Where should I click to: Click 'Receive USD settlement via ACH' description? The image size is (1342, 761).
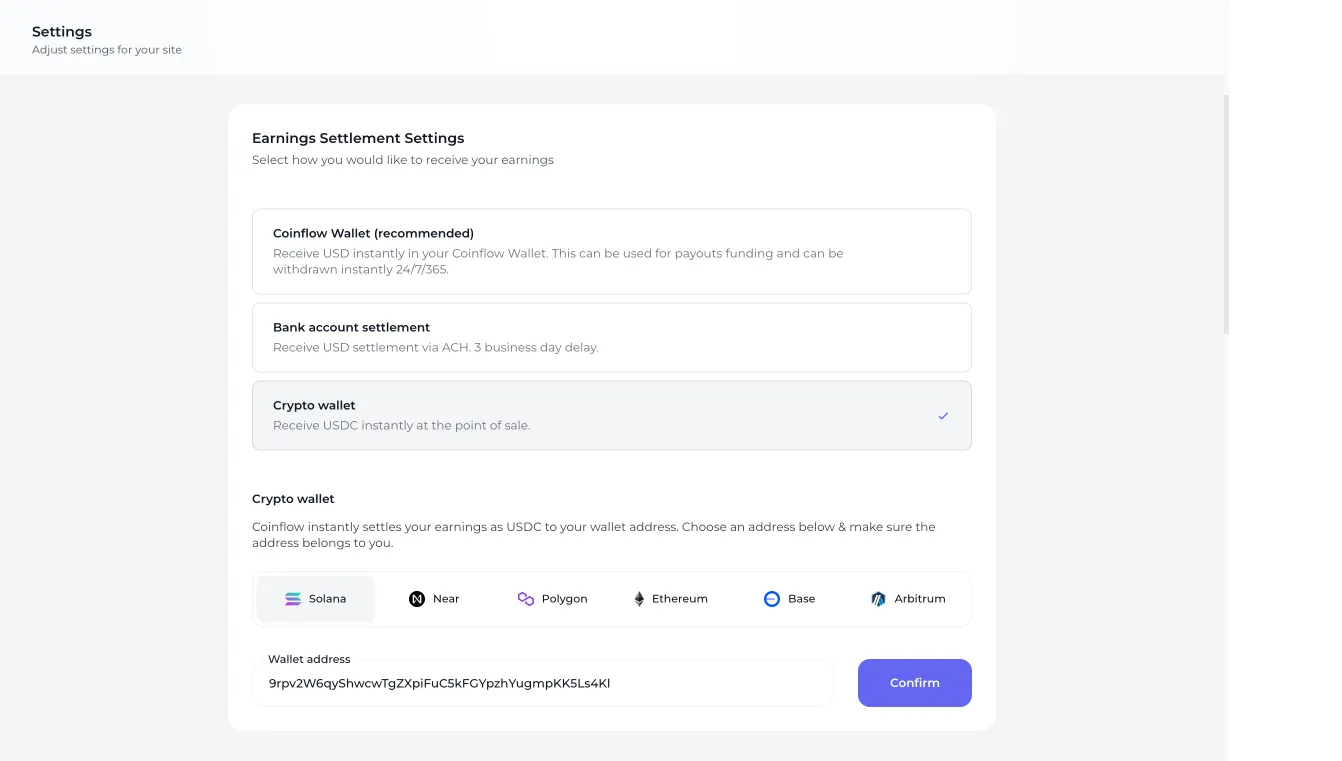(436, 347)
